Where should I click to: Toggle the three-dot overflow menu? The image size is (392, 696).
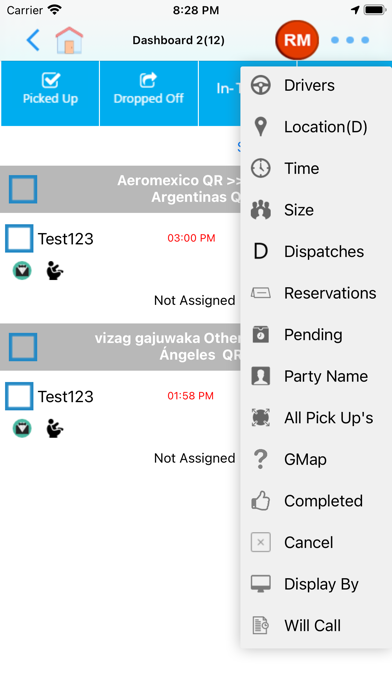pos(350,40)
